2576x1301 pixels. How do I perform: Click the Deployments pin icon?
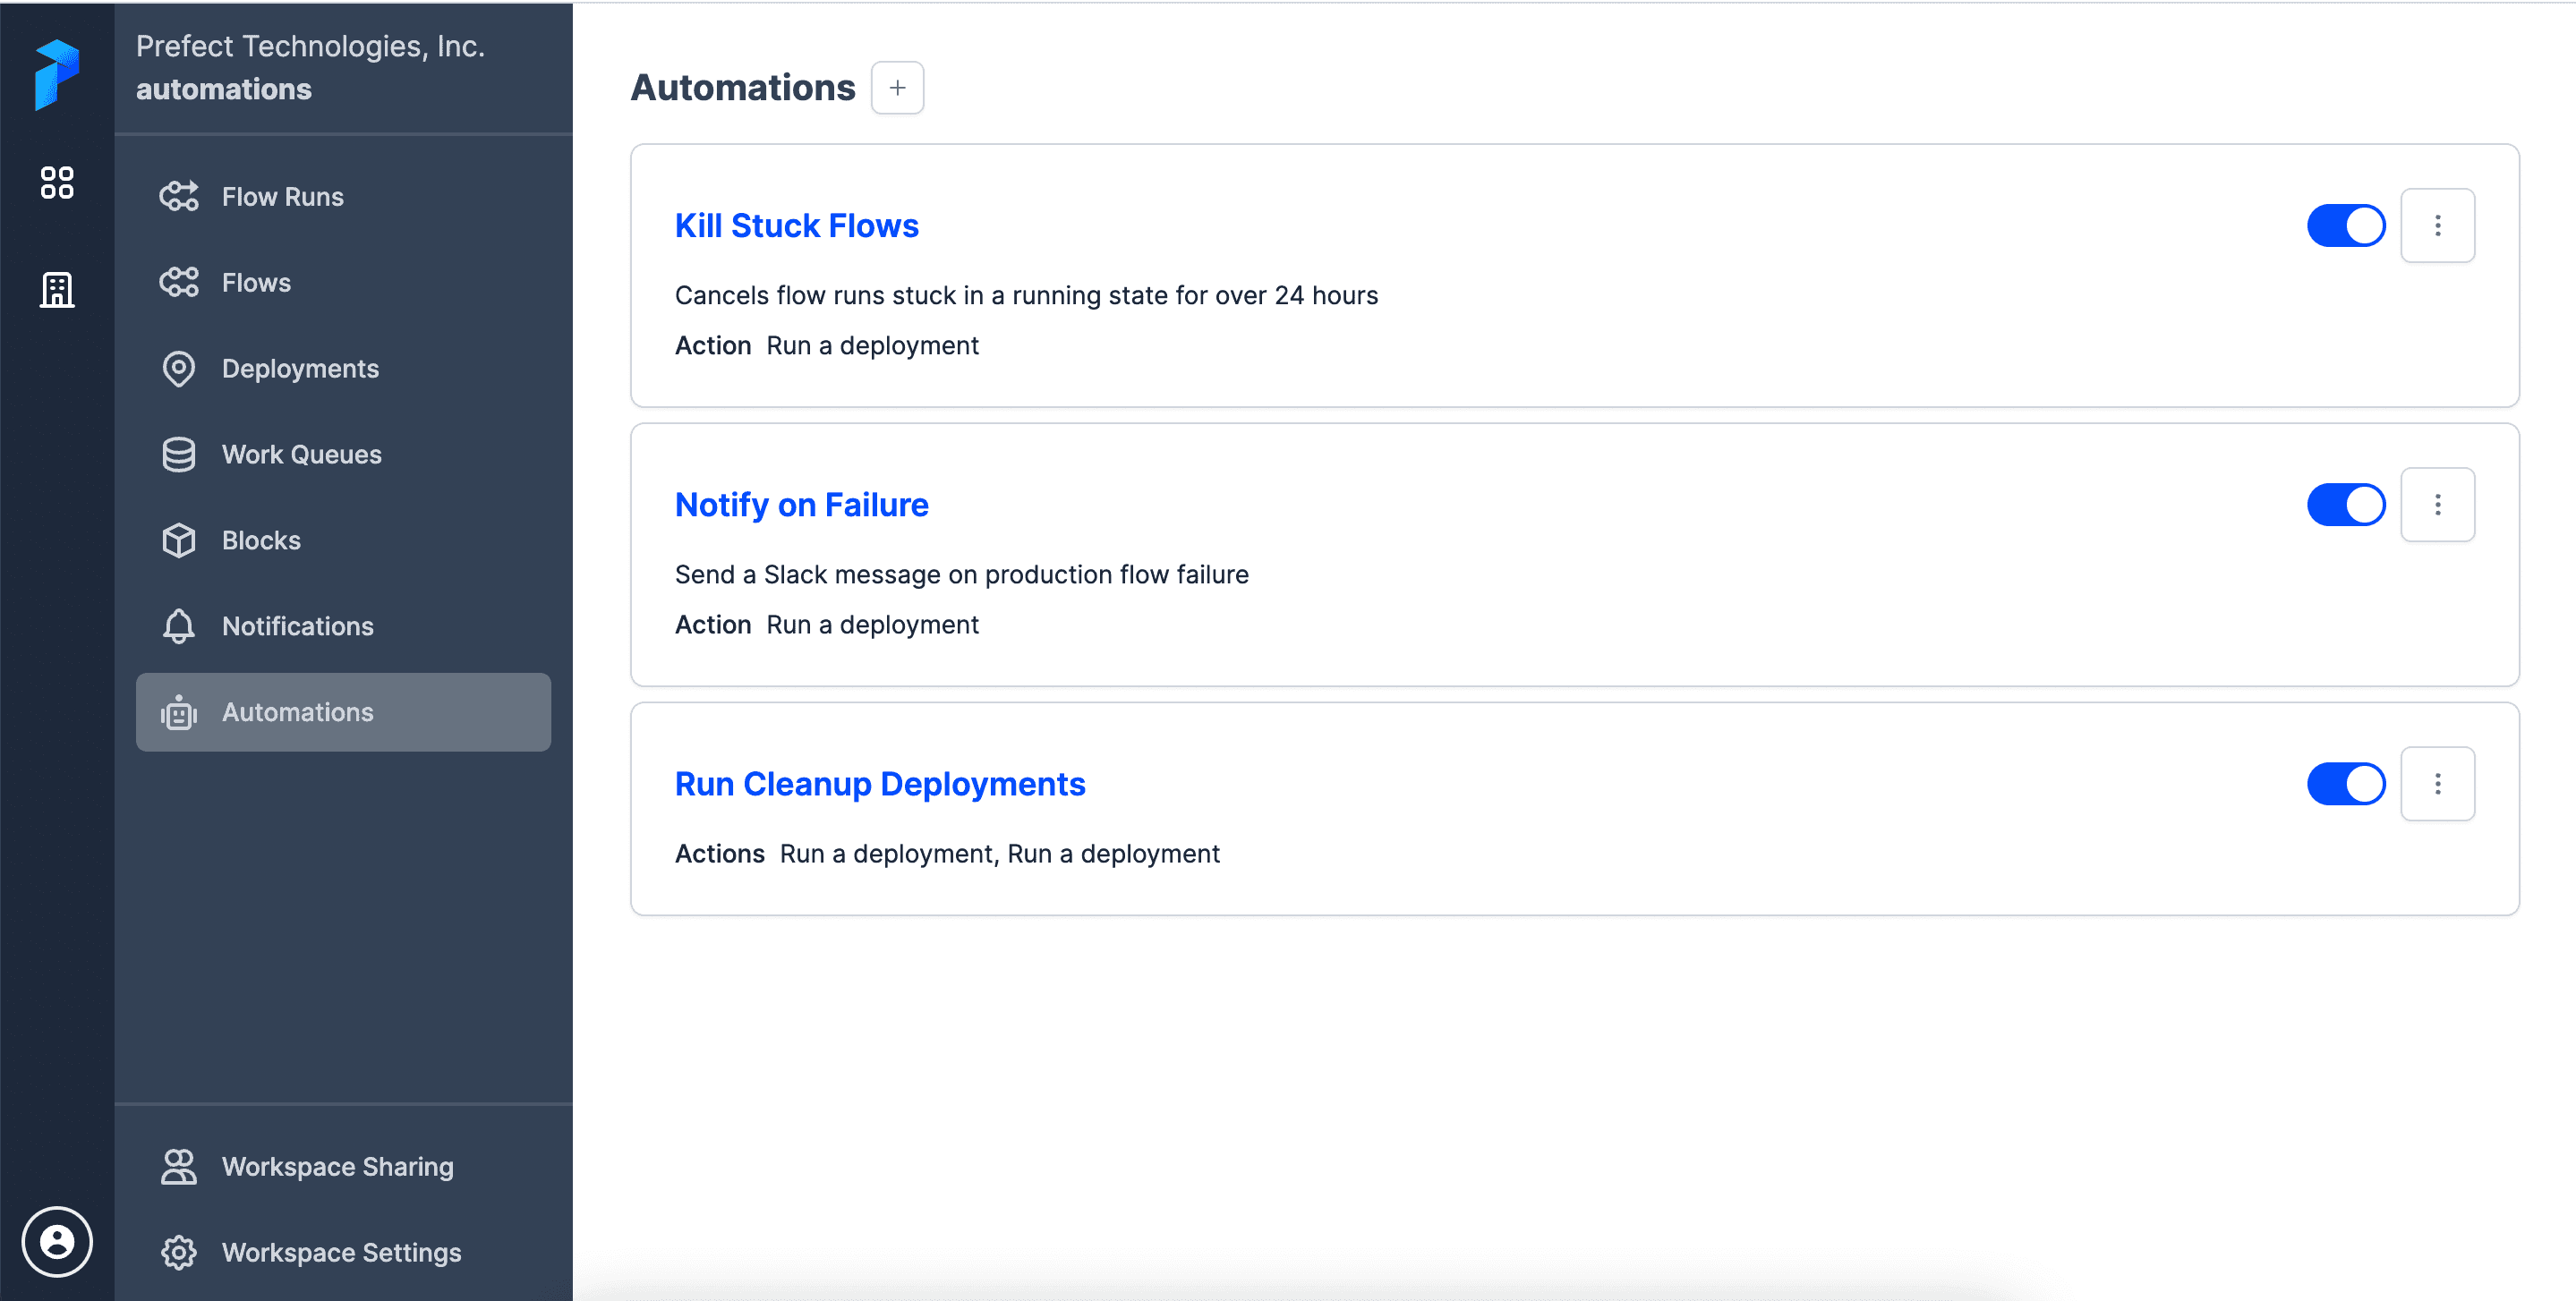[179, 369]
